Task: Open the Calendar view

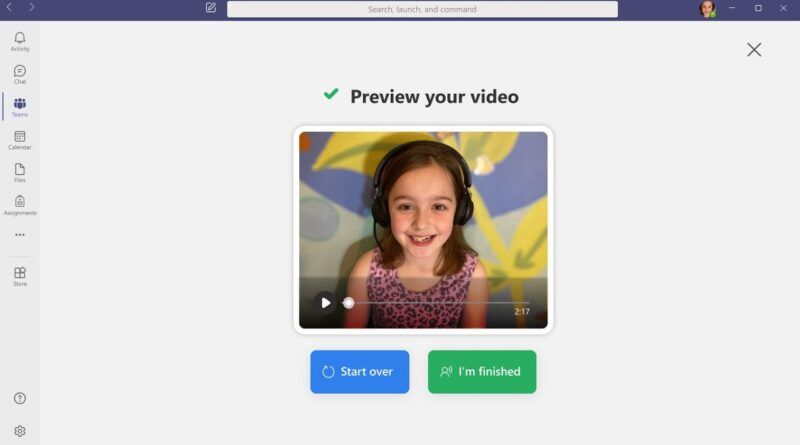Action: [20, 140]
